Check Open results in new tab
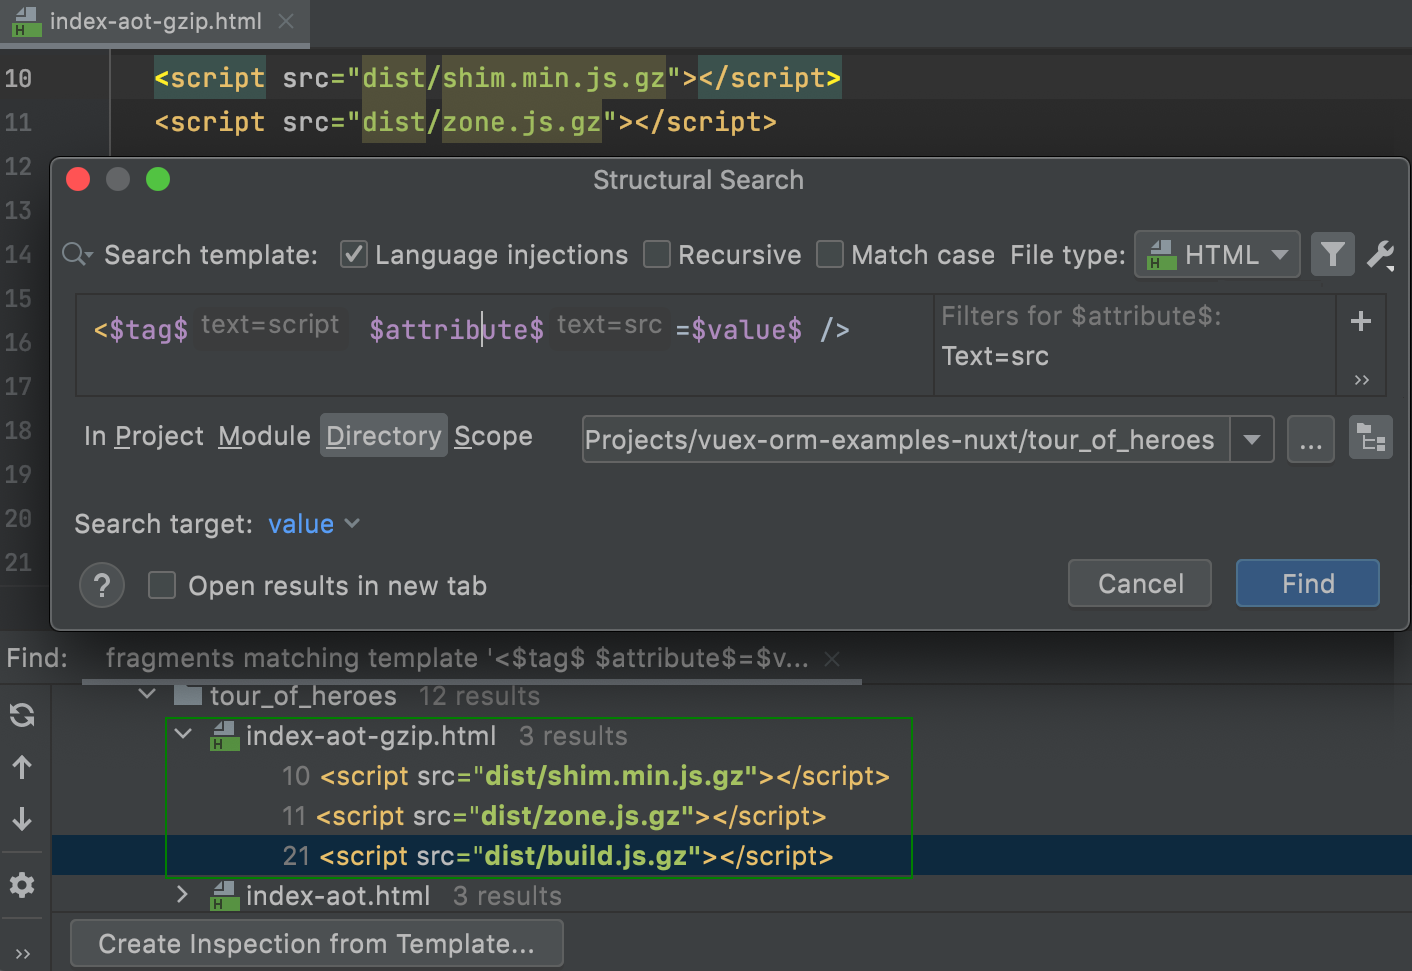 coord(161,585)
